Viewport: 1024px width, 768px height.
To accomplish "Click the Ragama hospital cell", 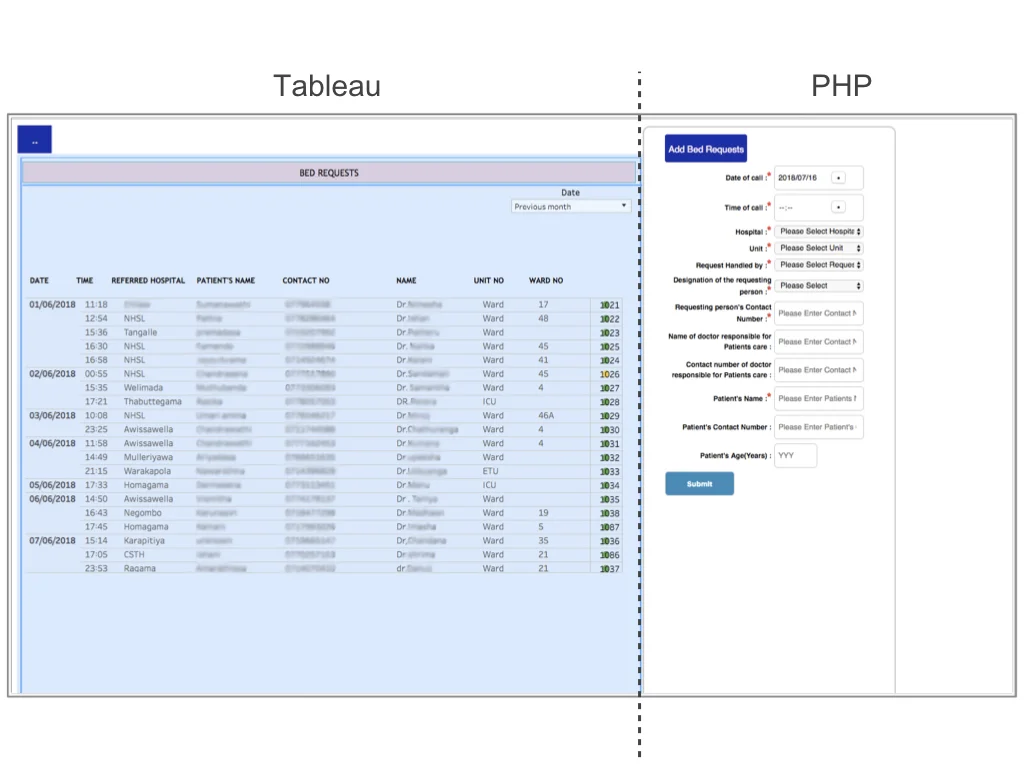I will (x=140, y=568).
